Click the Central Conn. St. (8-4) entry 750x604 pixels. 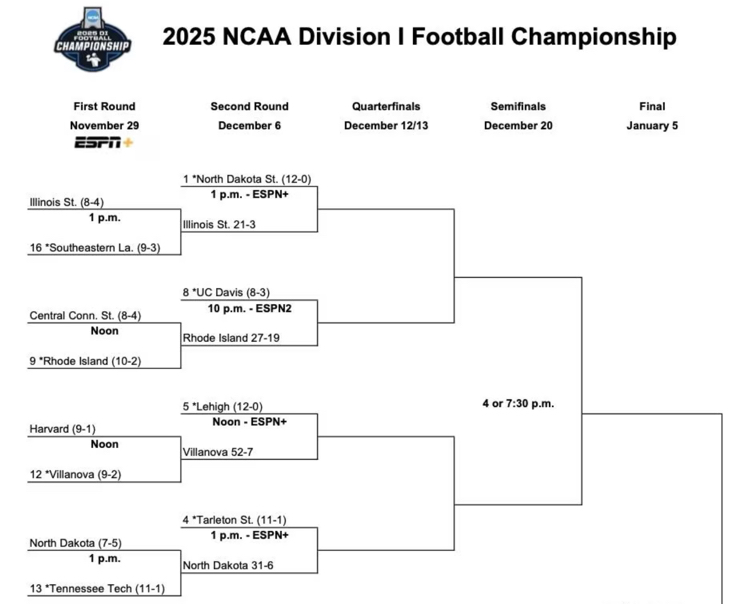(x=85, y=316)
